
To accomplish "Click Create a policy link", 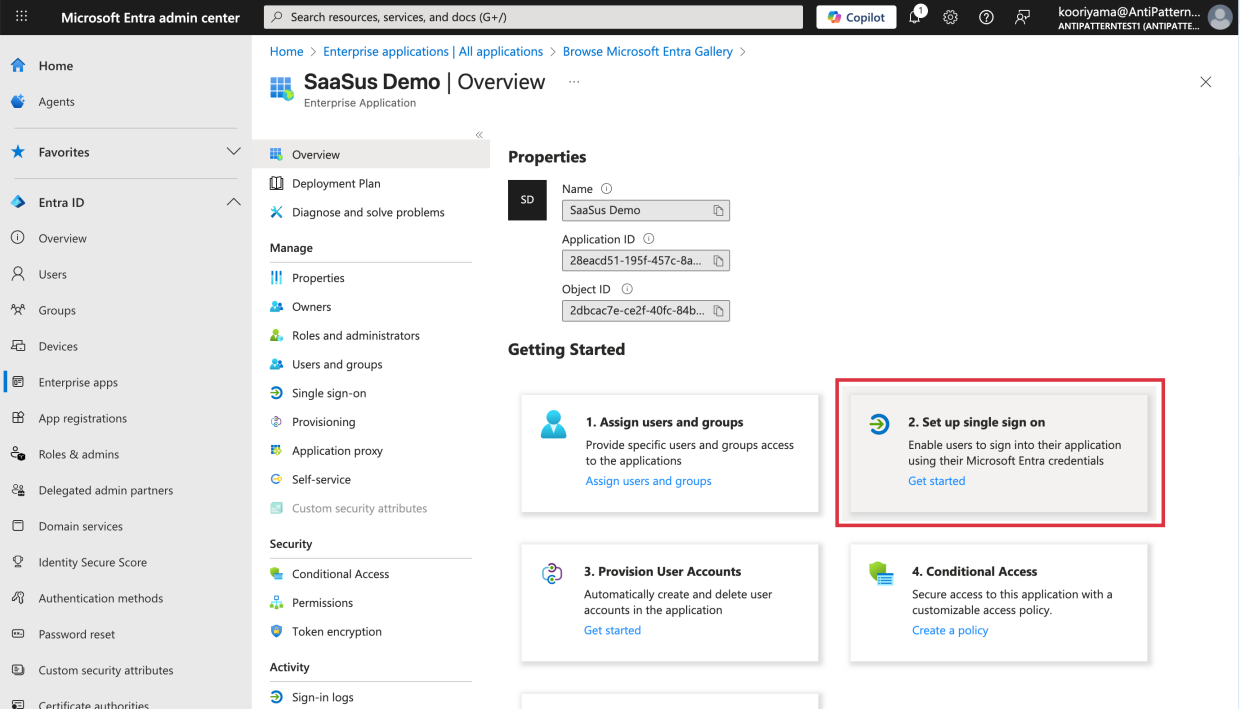I will click(x=950, y=630).
